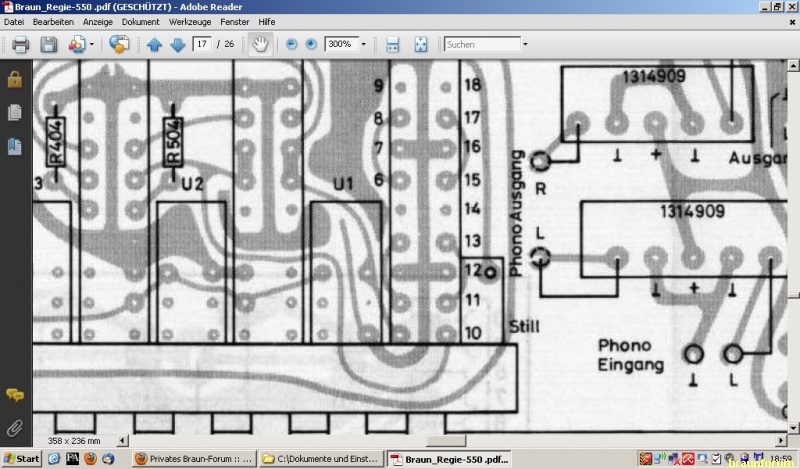This screenshot has width=800, height=469.
Task: Open the Comments panel icon
Action: click(x=15, y=394)
